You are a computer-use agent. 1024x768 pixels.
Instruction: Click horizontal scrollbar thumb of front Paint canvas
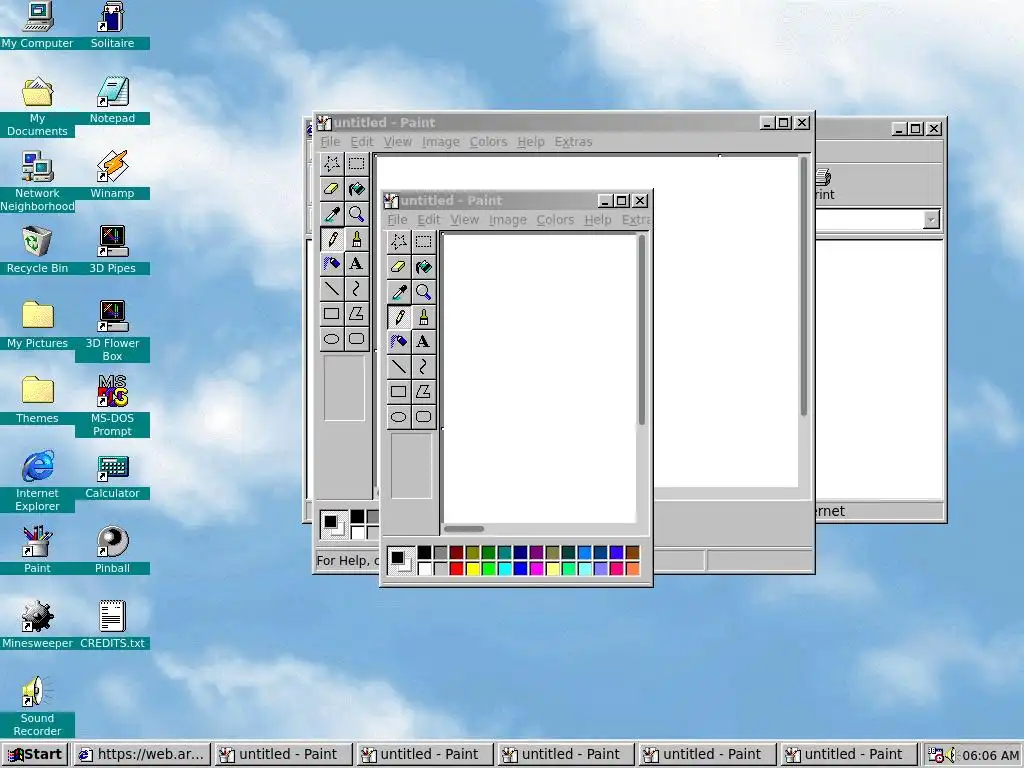tap(464, 529)
